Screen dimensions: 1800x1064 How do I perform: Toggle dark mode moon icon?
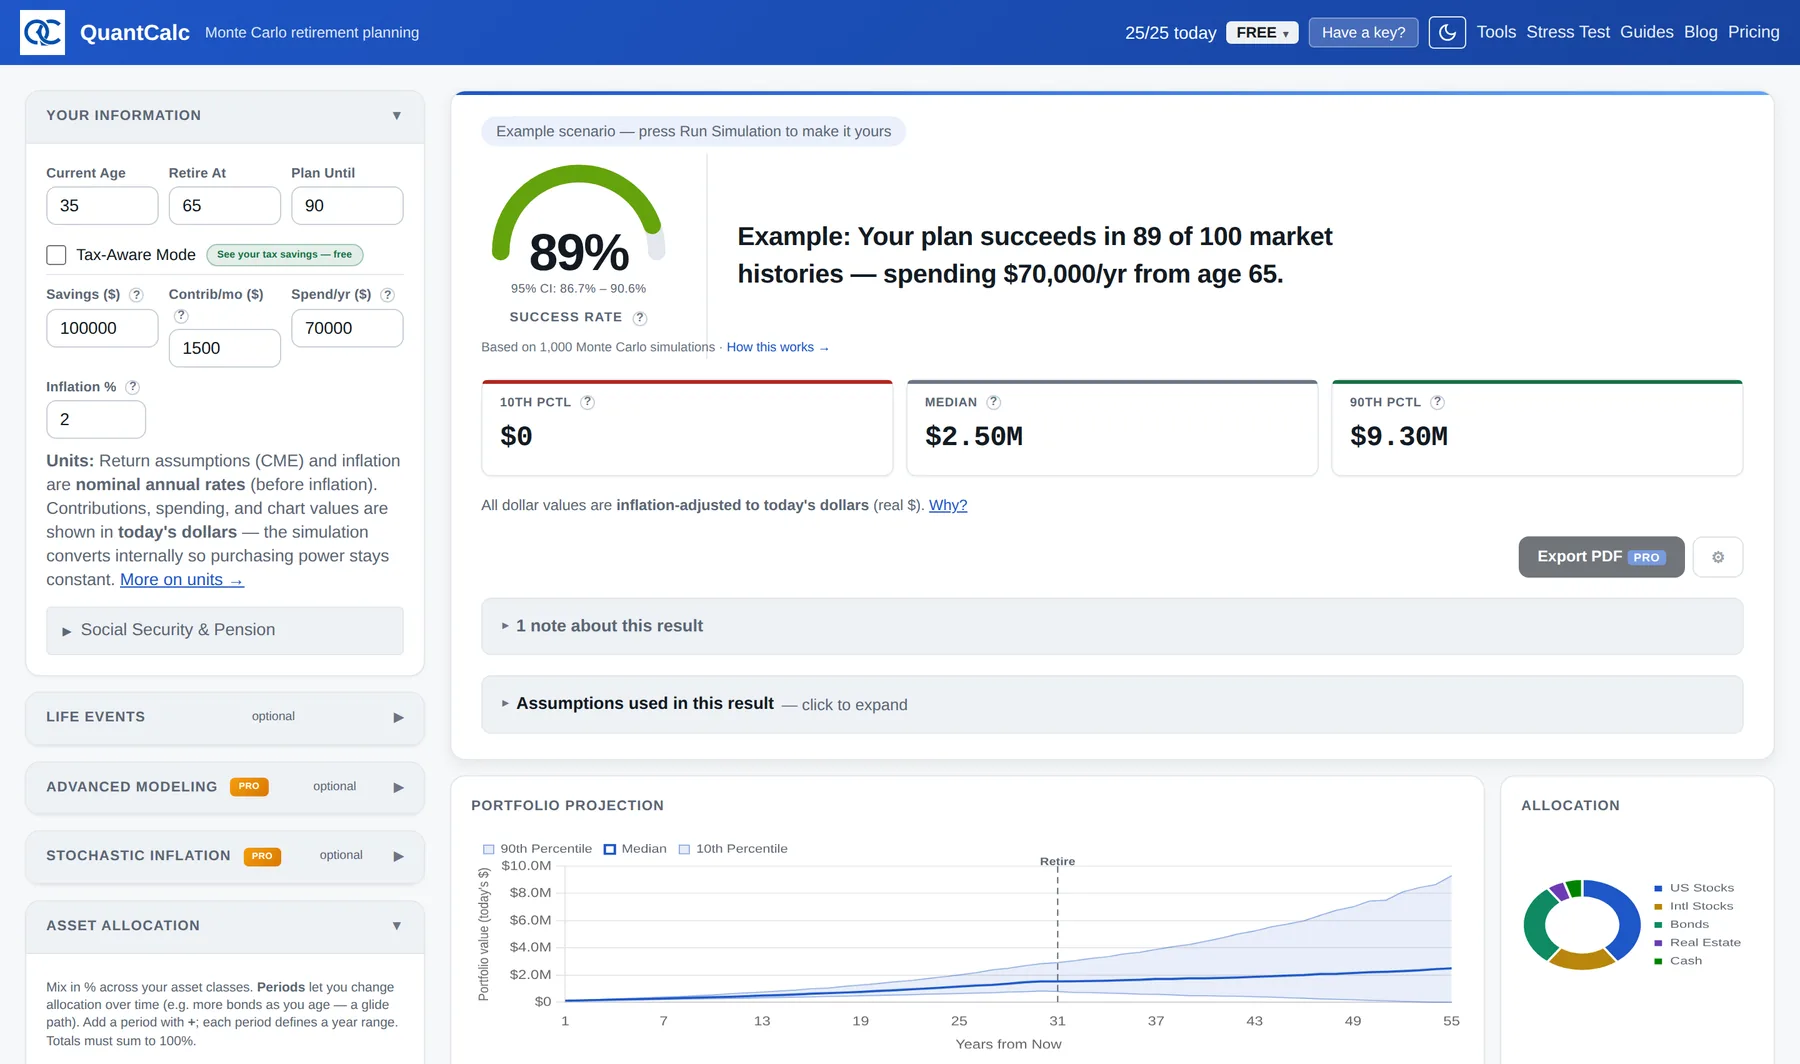(x=1447, y=32)
